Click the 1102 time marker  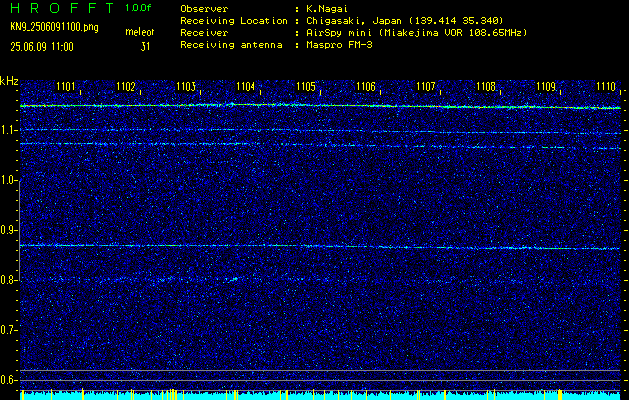pos(126,86)
